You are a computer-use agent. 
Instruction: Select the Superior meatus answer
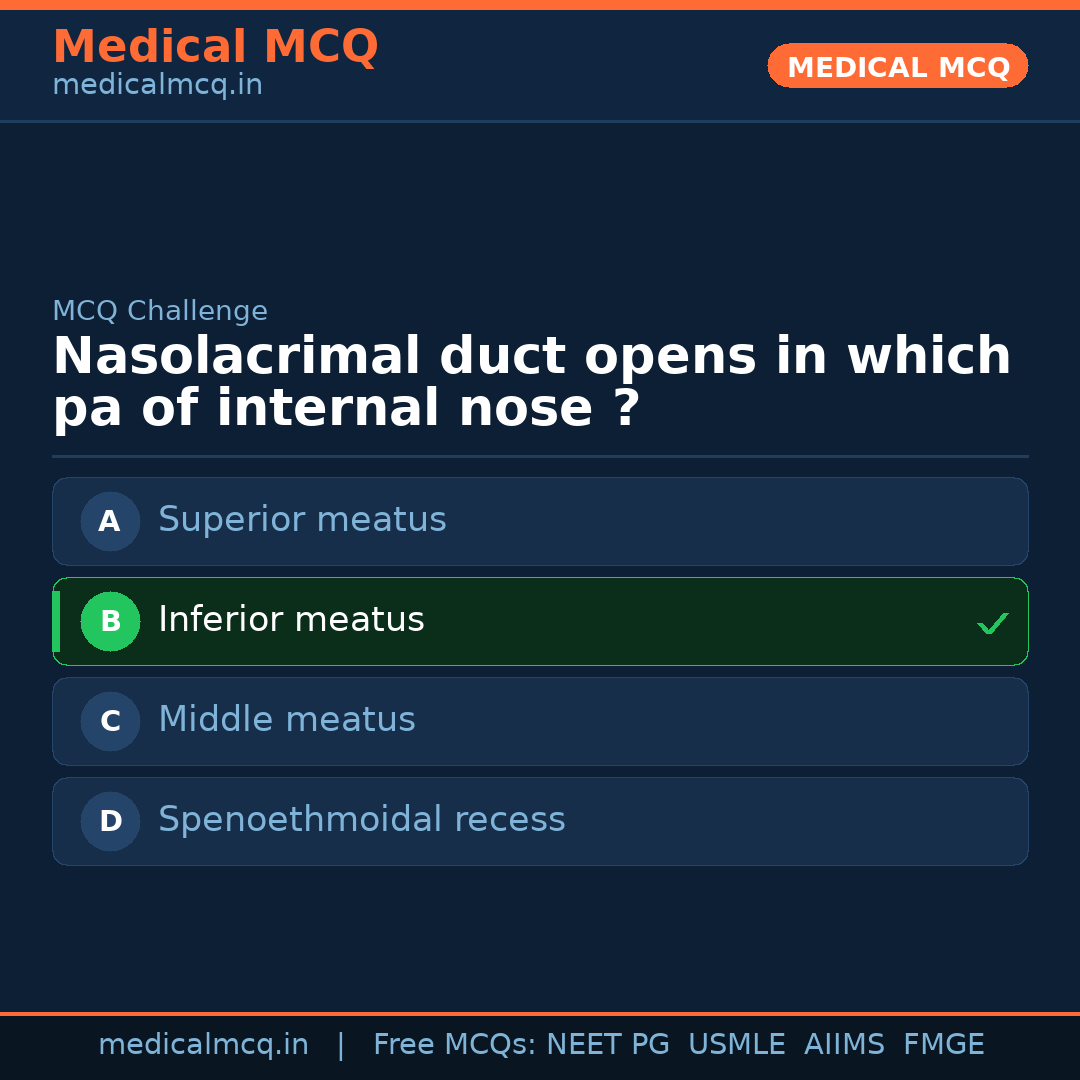point(302,520)
